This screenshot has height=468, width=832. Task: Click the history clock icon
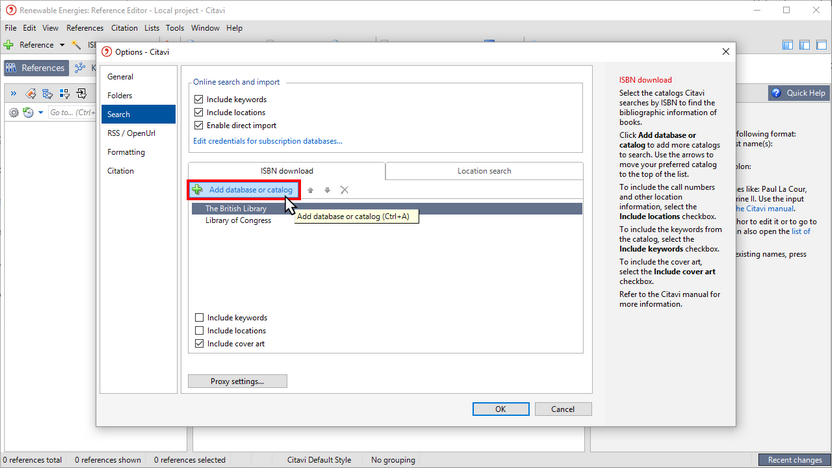tap(28, 112)
